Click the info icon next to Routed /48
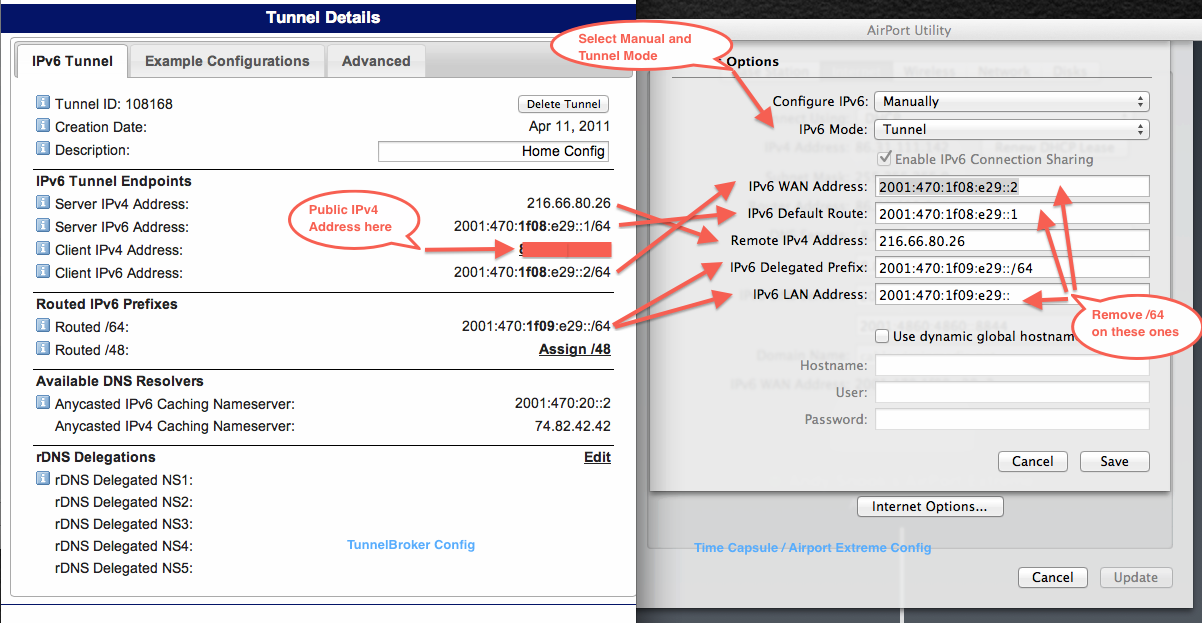 43,349
